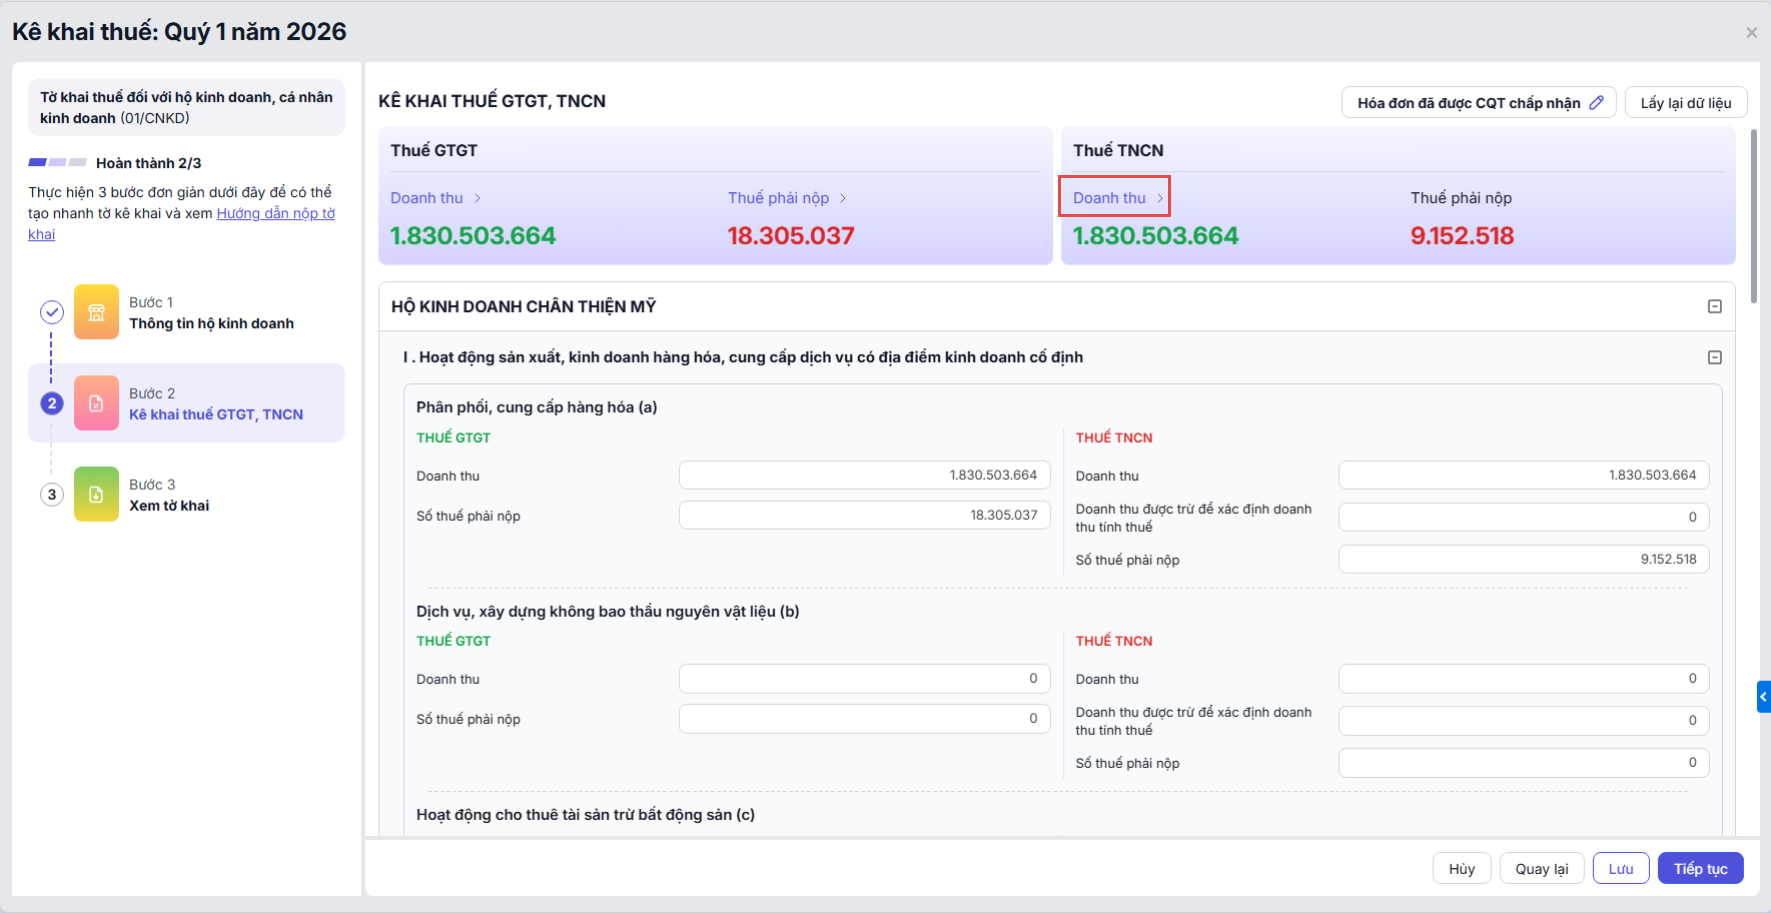The height and width of the screenshot is (913, 1771).
Task: Open Thuế TNCN Doanh thu details
Action: point(1117,198)
